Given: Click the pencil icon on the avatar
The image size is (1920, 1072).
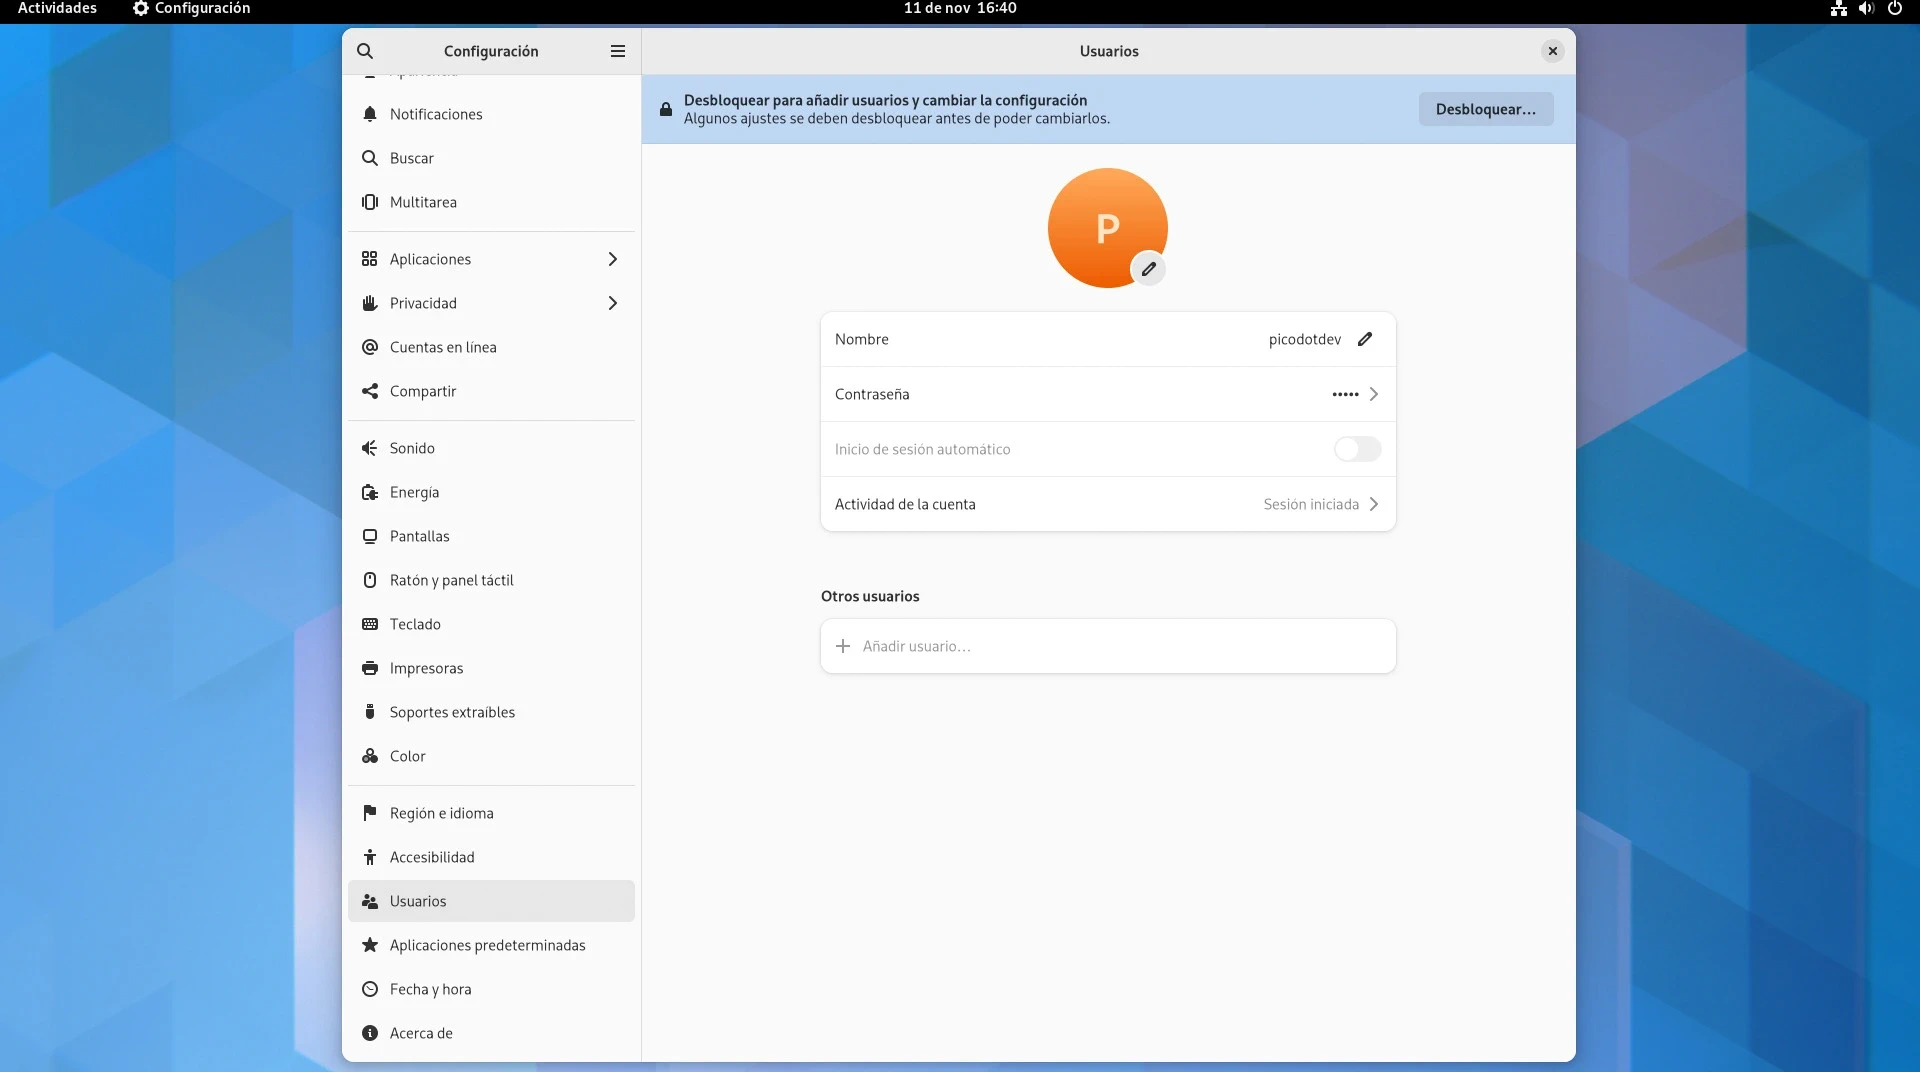Looking at the screenshot, I should 1149,269.
